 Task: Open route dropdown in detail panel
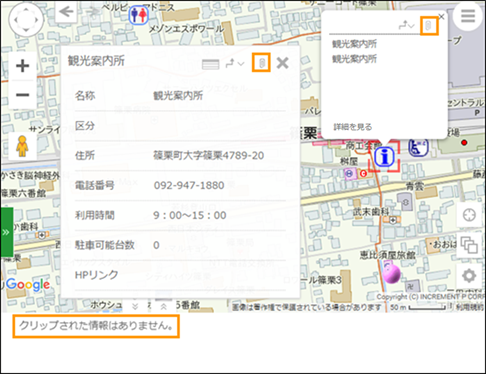[235, 63]
